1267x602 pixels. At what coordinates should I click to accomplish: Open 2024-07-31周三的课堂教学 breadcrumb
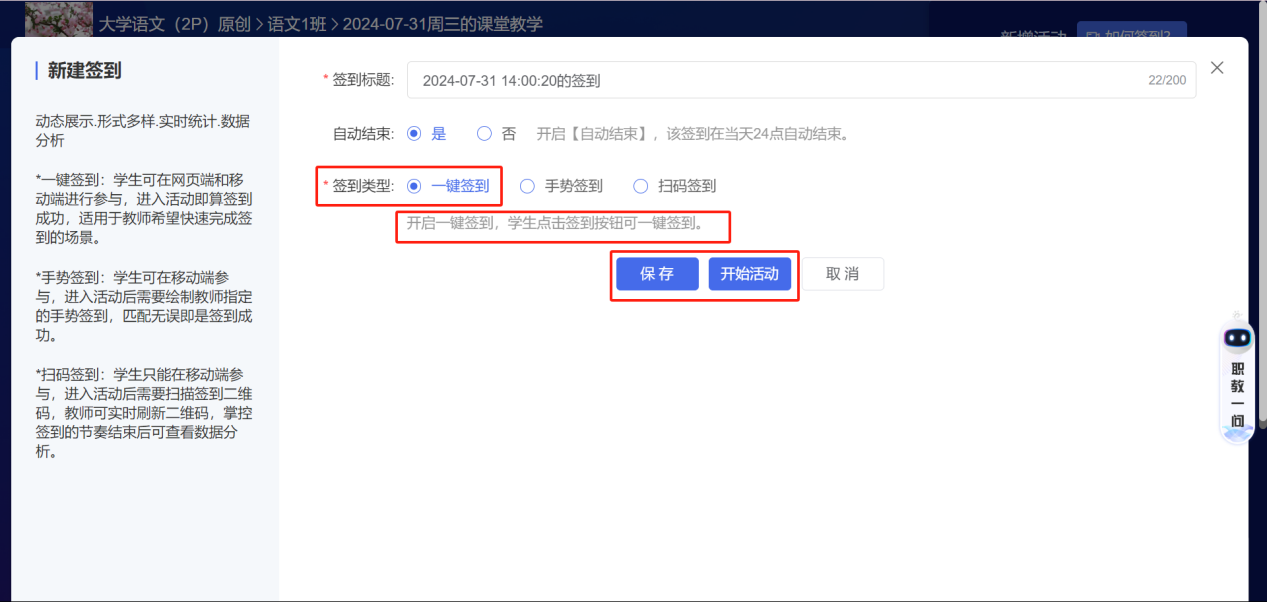pos(442,24)
